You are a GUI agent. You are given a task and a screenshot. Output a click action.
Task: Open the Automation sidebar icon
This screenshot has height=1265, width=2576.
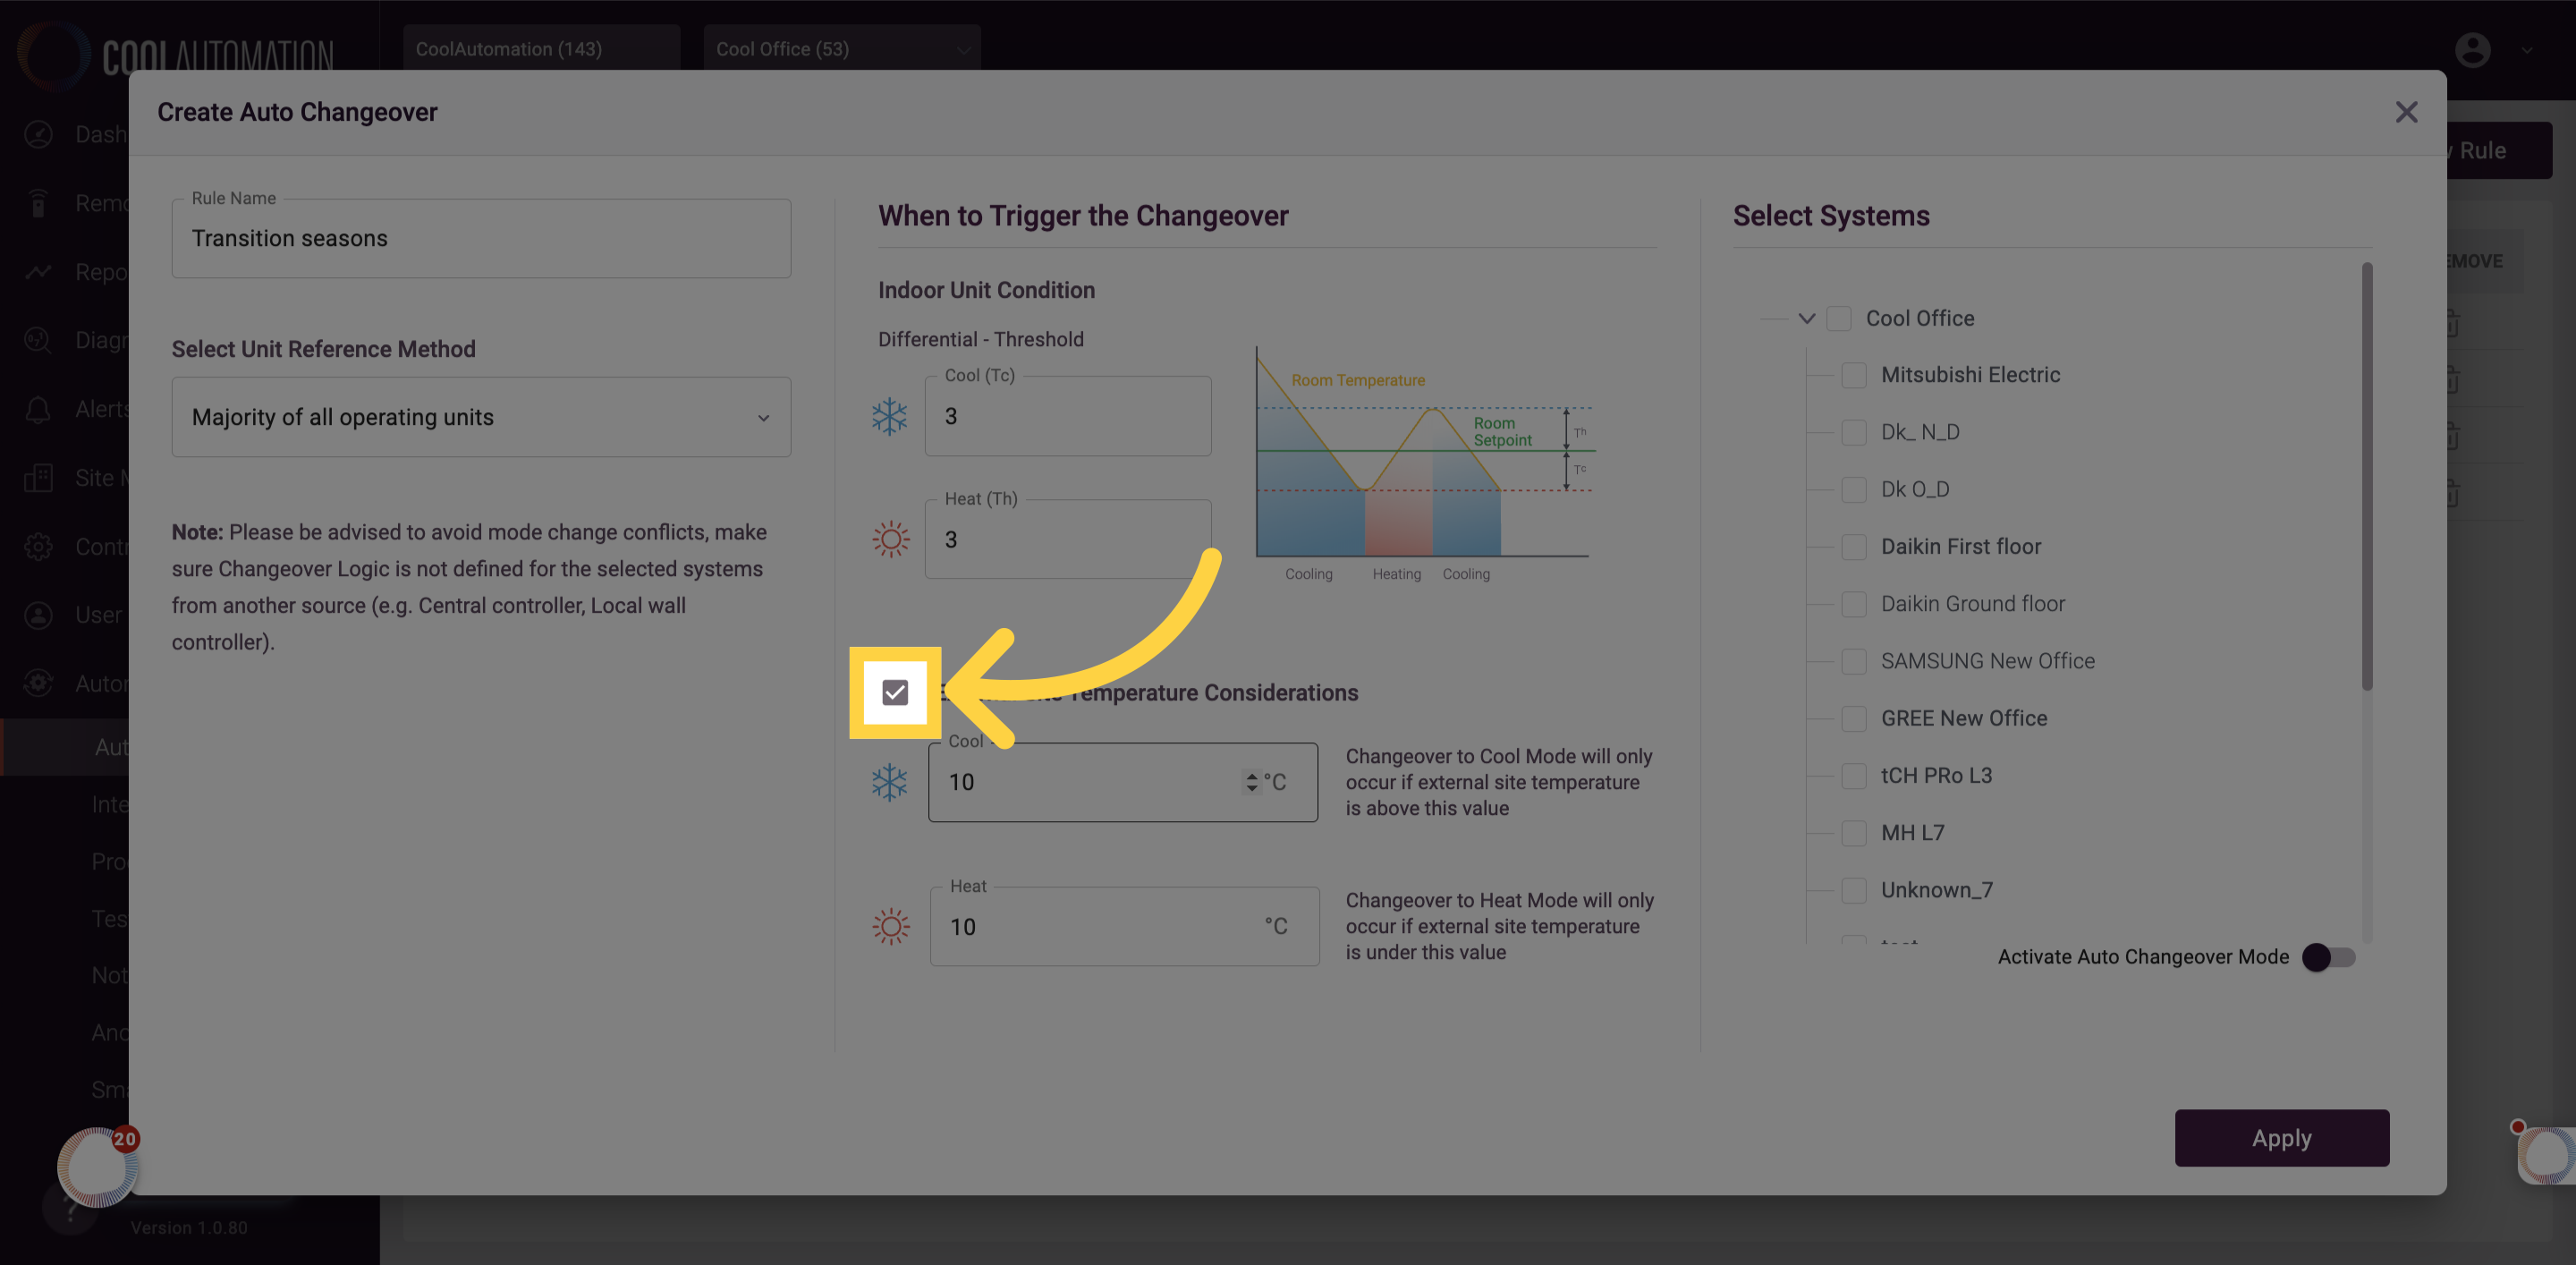tap(38, 683)
